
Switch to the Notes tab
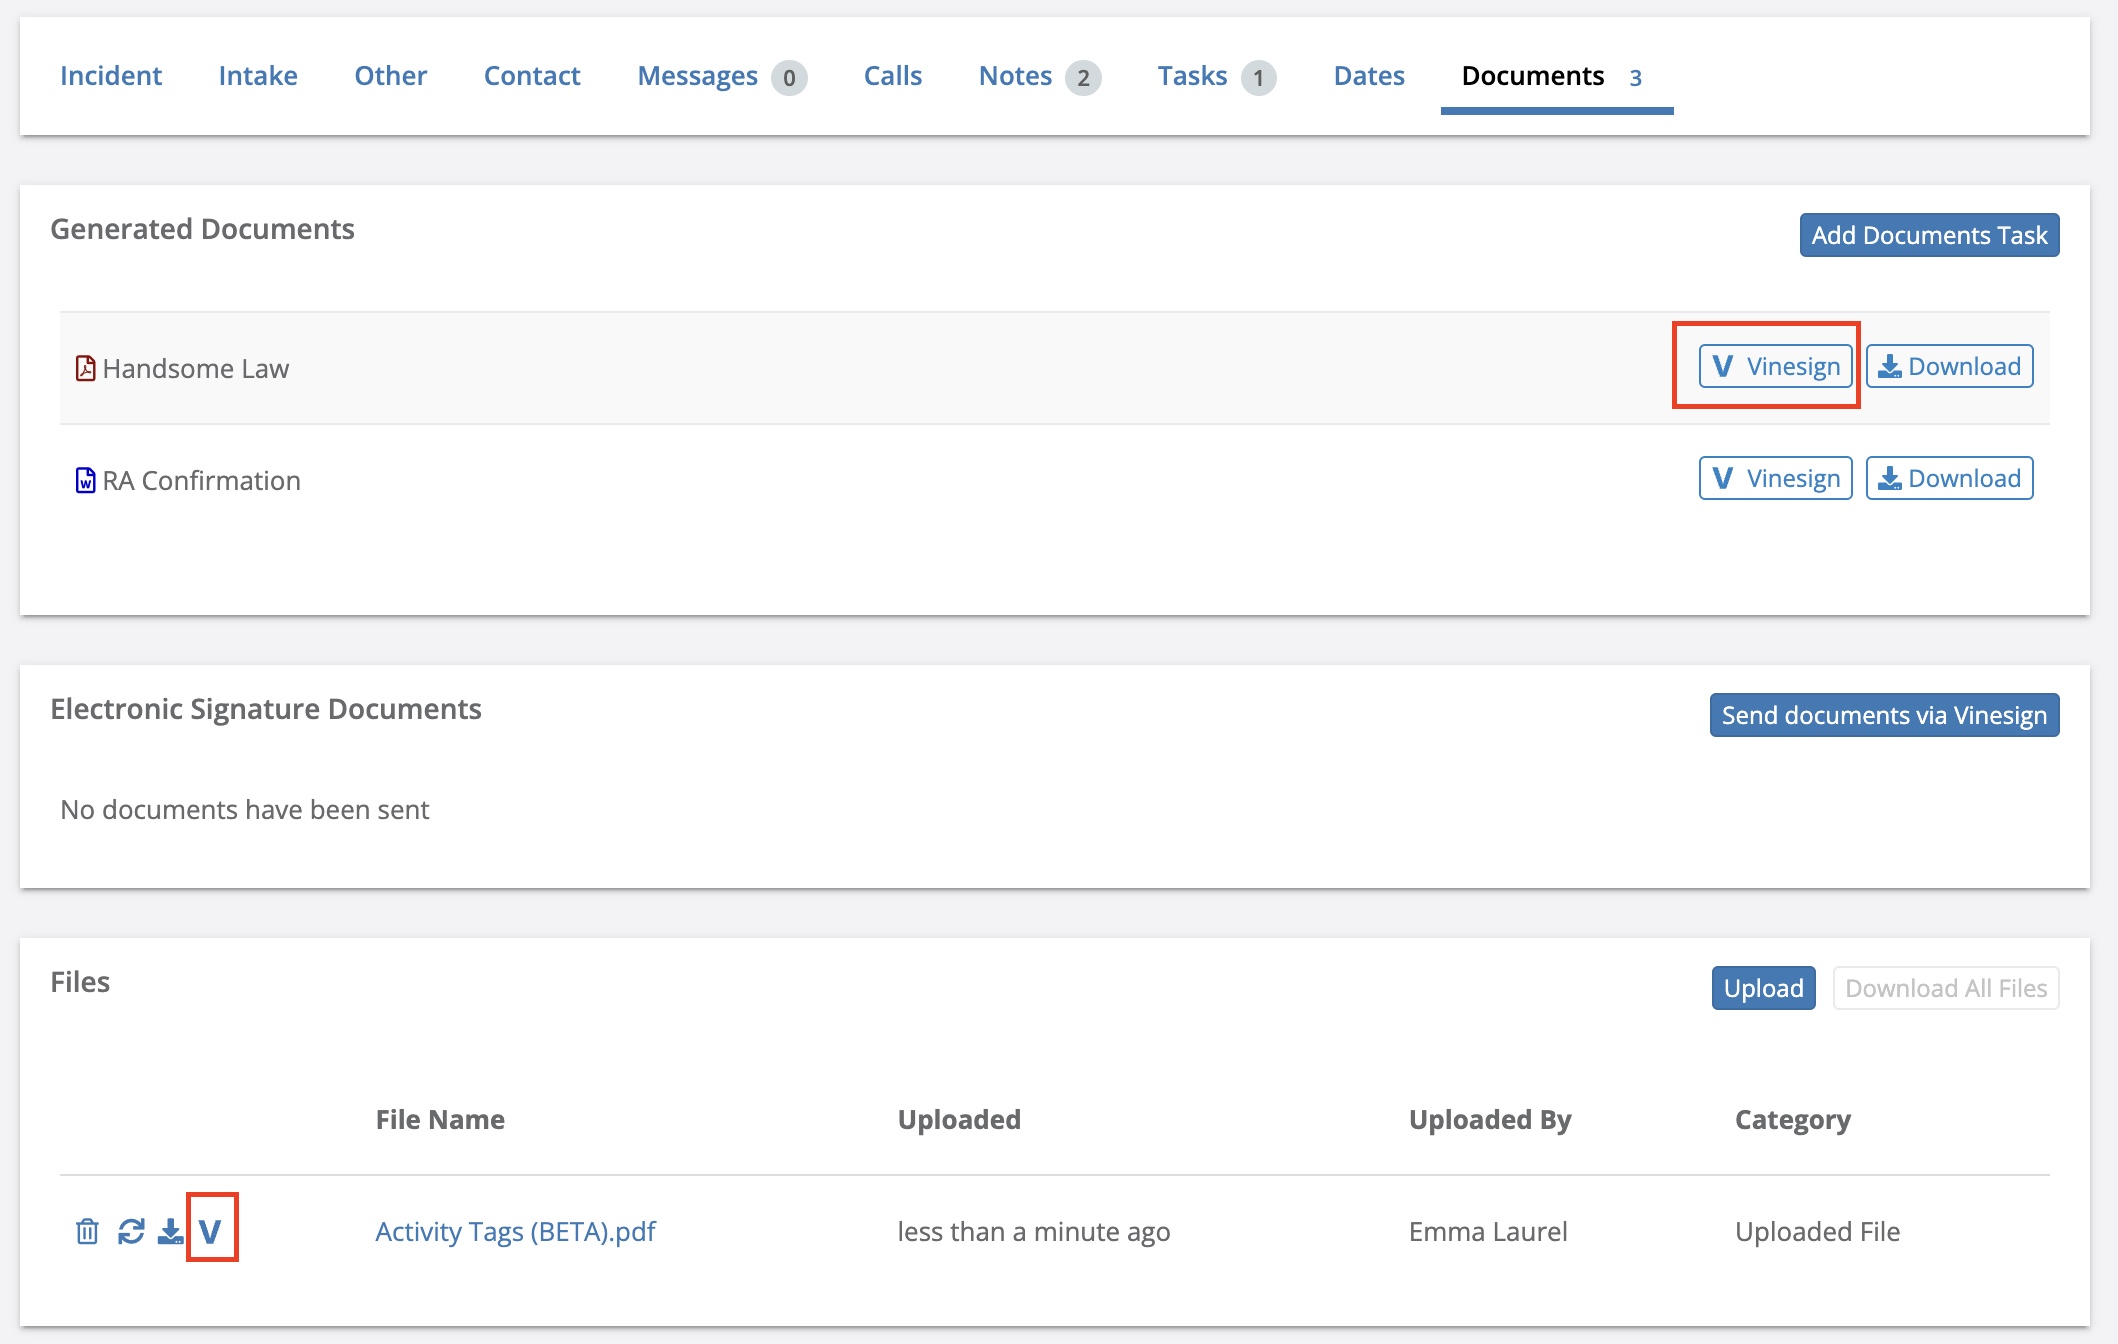pos(1014,75)
